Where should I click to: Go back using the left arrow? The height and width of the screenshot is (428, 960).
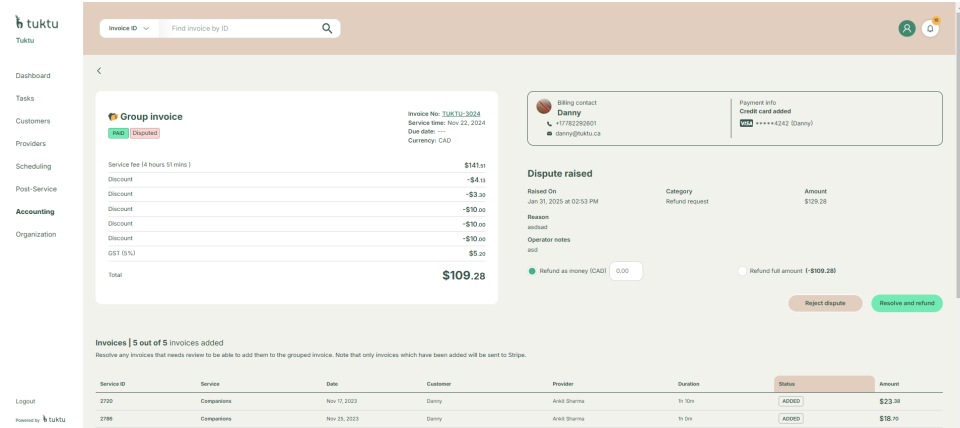[x=99, y=70]
